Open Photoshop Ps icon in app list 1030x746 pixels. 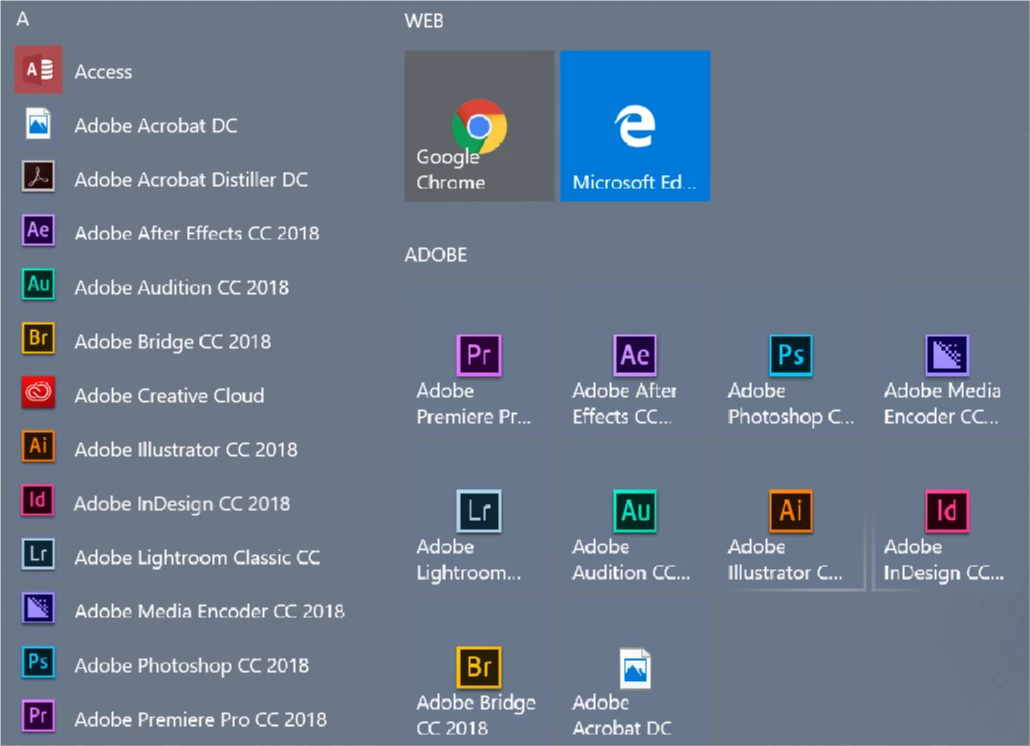pos(38,662)
